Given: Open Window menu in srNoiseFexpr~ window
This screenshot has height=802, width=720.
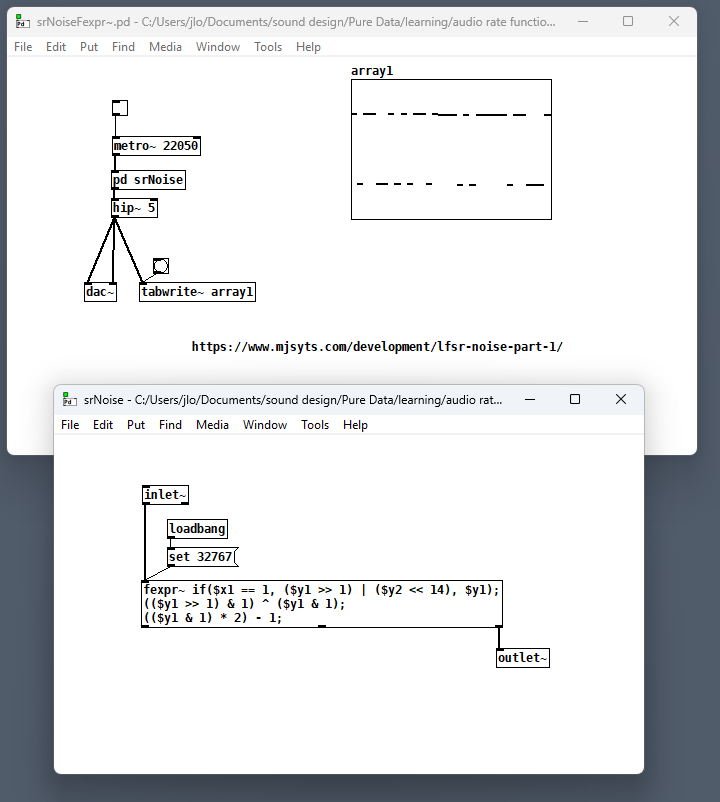Looking at the screenshot, I should 218,47.
